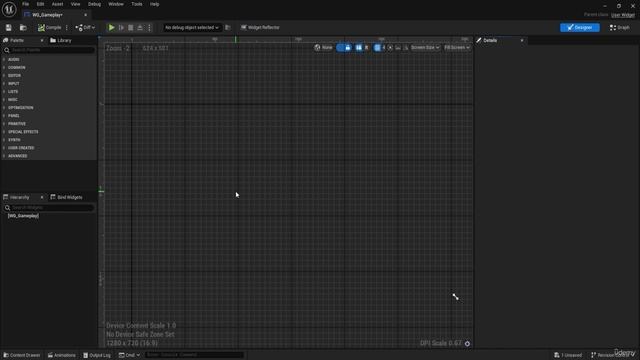Click the Eject button in toolbar
Viewport: 640px width, 360px height.
(x=140, y=27)
